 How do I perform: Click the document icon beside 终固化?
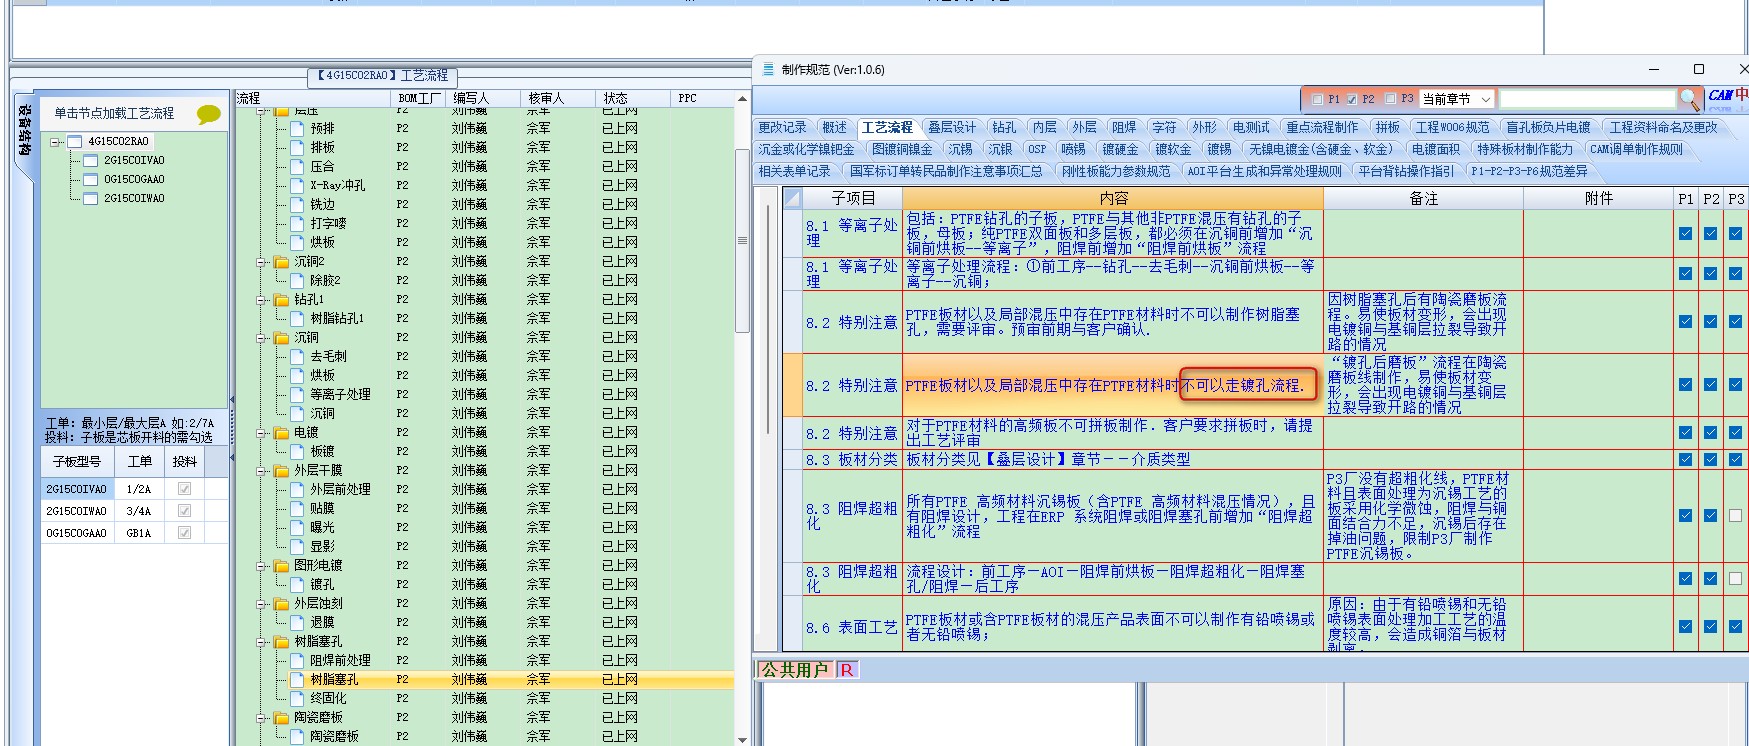point(297,698)
